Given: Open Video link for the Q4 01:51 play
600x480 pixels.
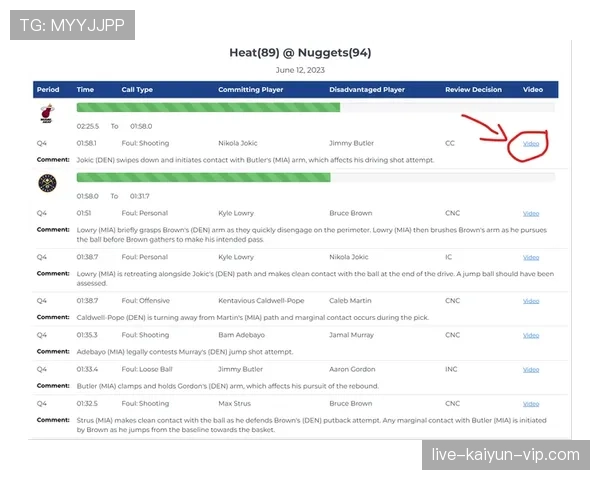Looking at the screenshot, I should [531, 213].
